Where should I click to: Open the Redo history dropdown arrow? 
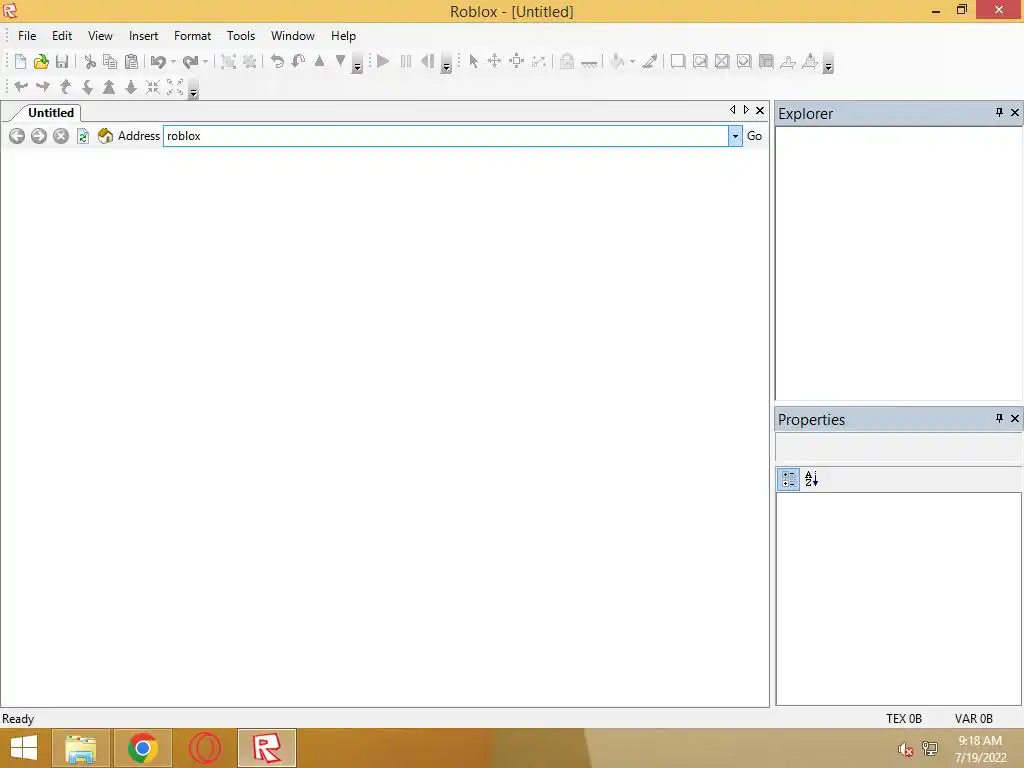205,61
